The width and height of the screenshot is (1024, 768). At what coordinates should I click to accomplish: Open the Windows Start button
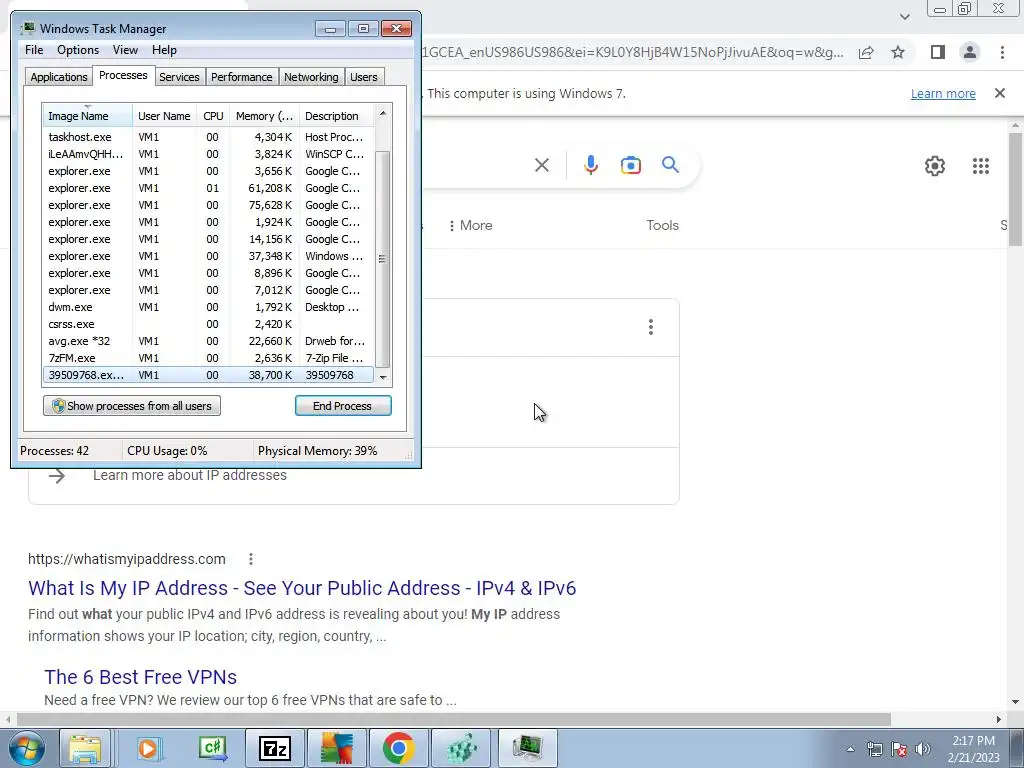point(26,748)
